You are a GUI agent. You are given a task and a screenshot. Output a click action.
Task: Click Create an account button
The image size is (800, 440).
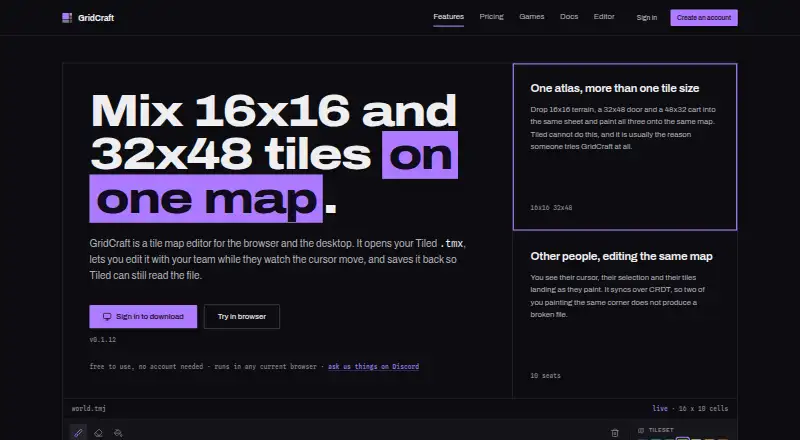coord(704,17)
